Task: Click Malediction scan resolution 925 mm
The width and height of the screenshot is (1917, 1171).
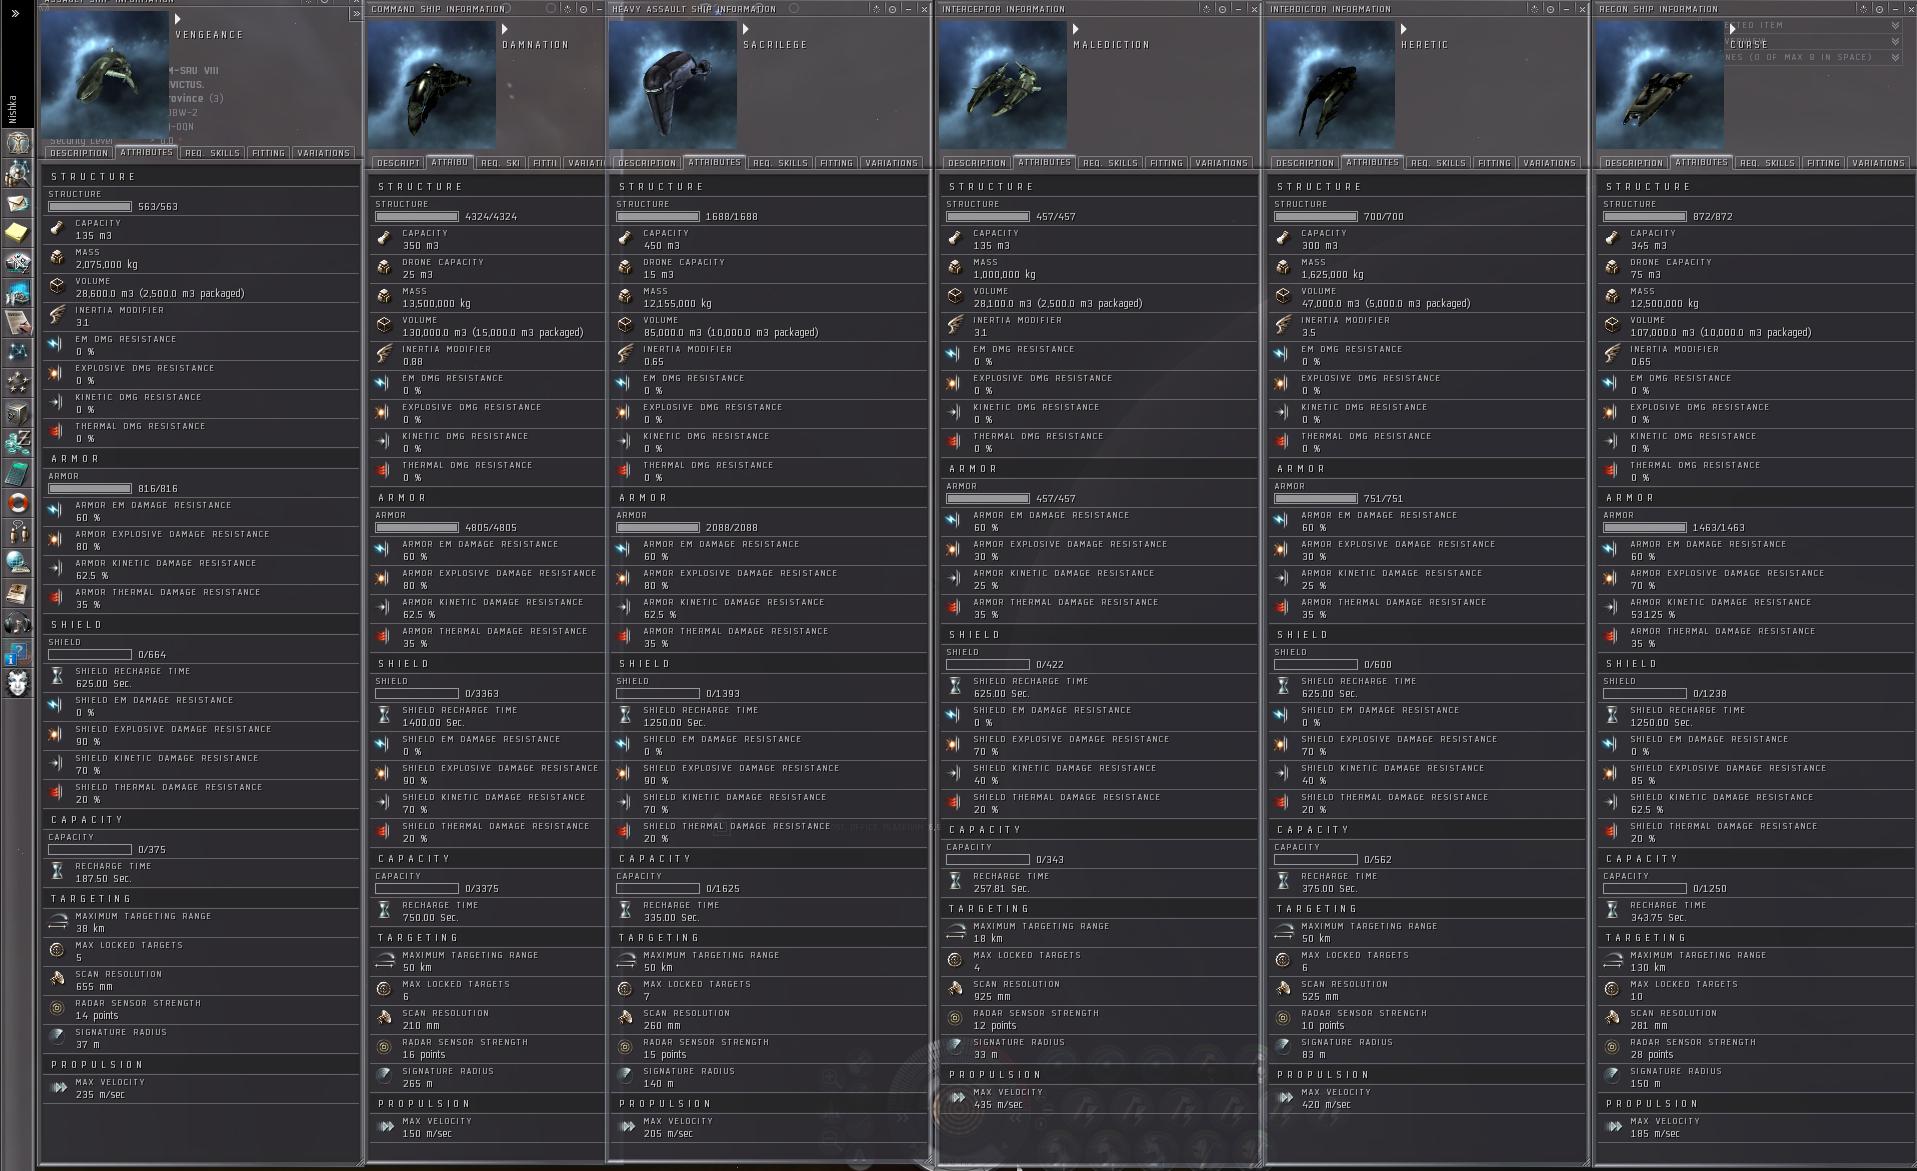Action: (992, 997)
